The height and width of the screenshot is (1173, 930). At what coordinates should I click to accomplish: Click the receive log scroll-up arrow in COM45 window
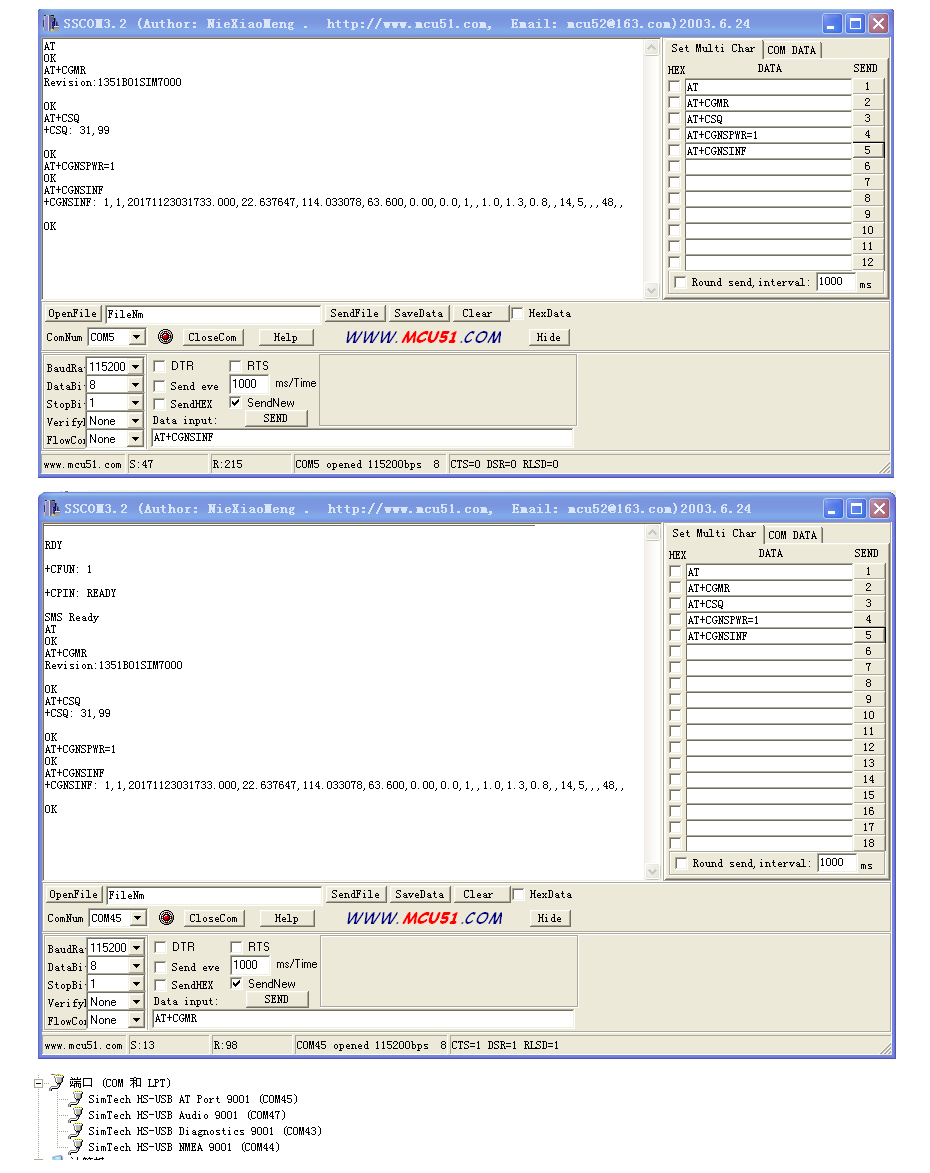[x=652, y=533]
